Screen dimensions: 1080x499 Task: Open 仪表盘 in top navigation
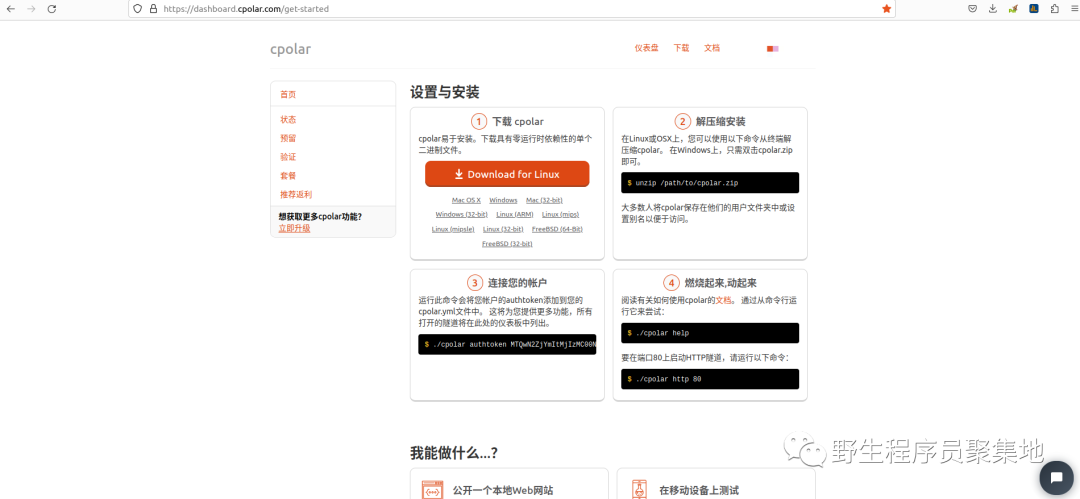[646, 48]
